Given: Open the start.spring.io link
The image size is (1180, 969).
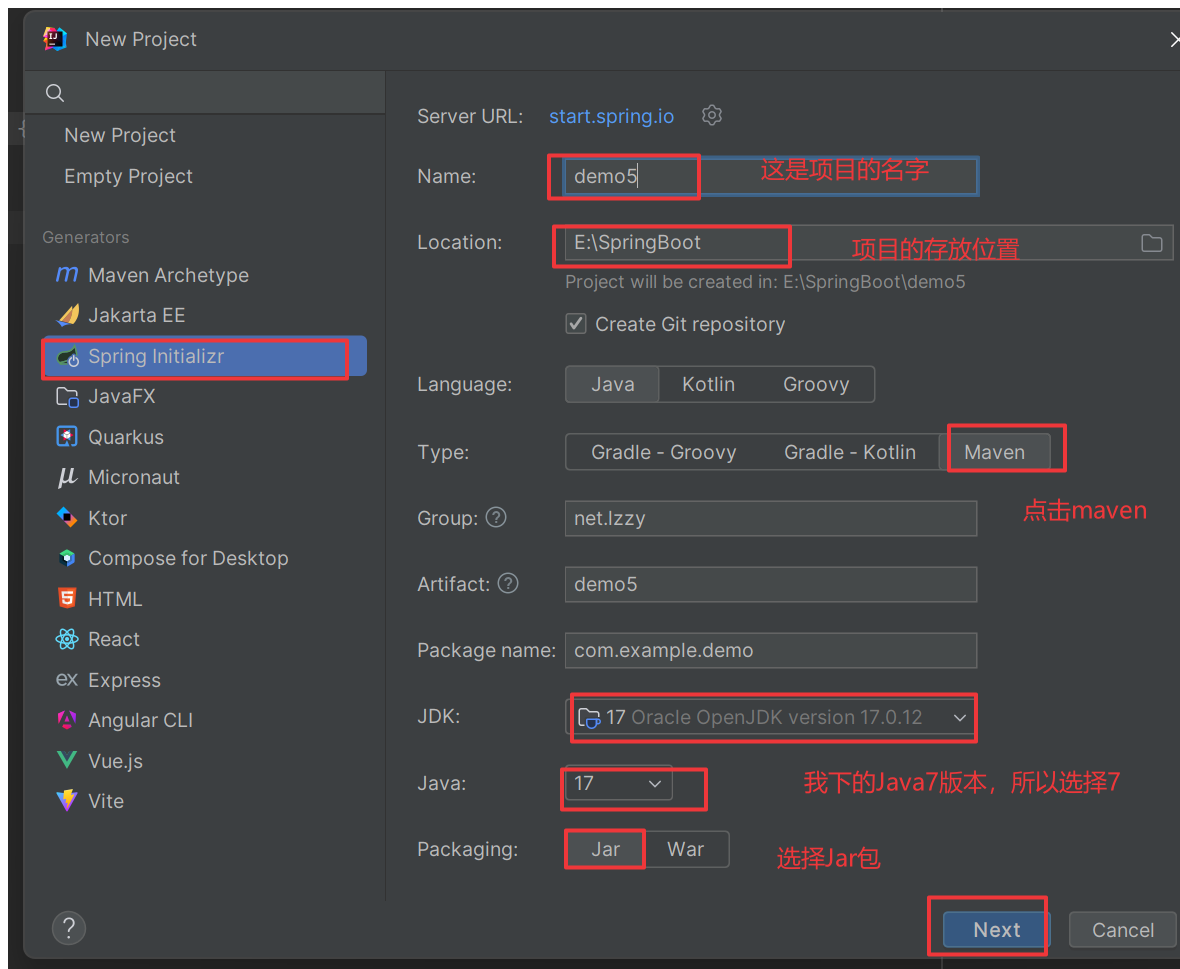Looking at the screenshot, I should tap(611, 117).
